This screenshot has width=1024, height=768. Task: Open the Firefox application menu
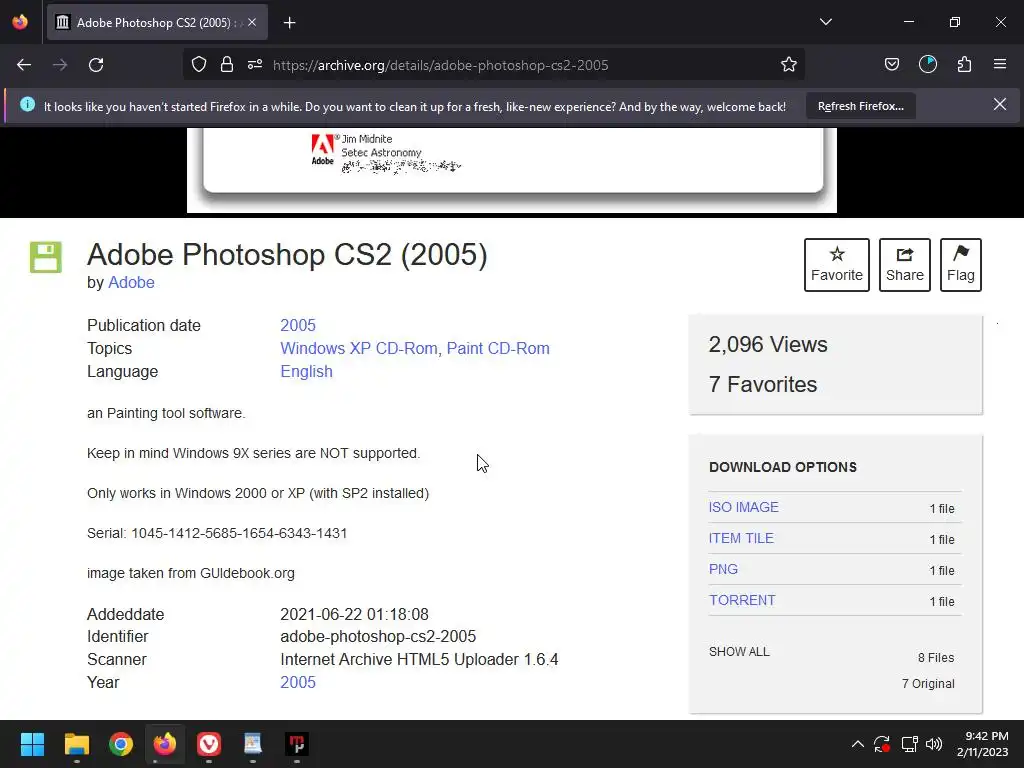[1000, 65]
